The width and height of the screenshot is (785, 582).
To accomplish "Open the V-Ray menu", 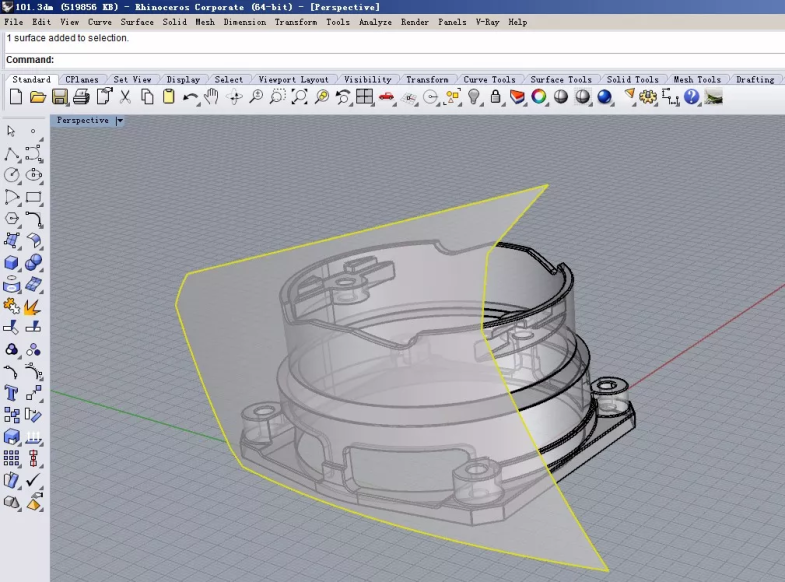I will (487, 22).
